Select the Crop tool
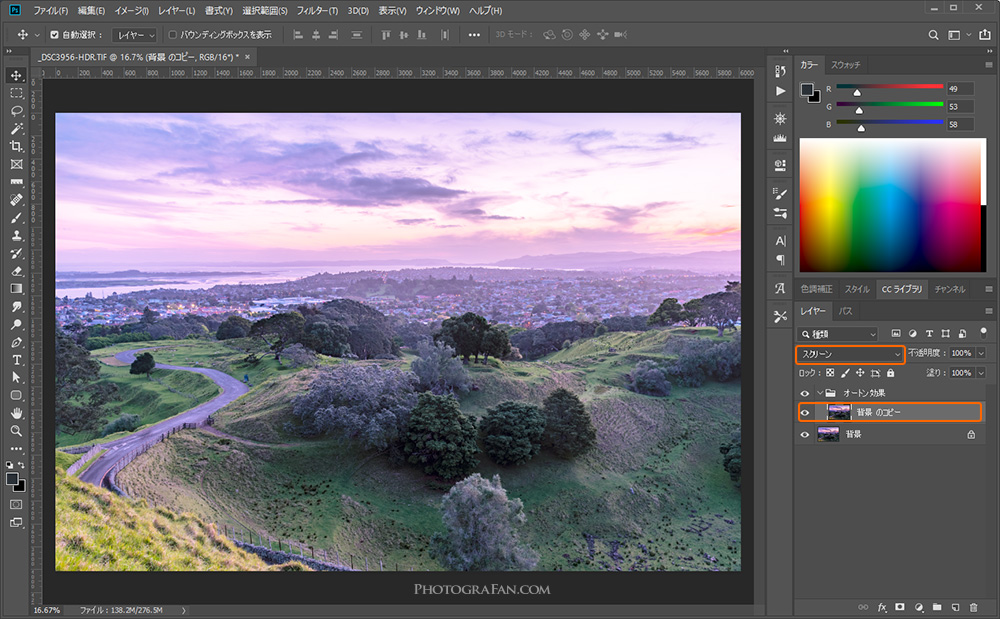This screenshot has height=619, width=1000. click(17, 147)
